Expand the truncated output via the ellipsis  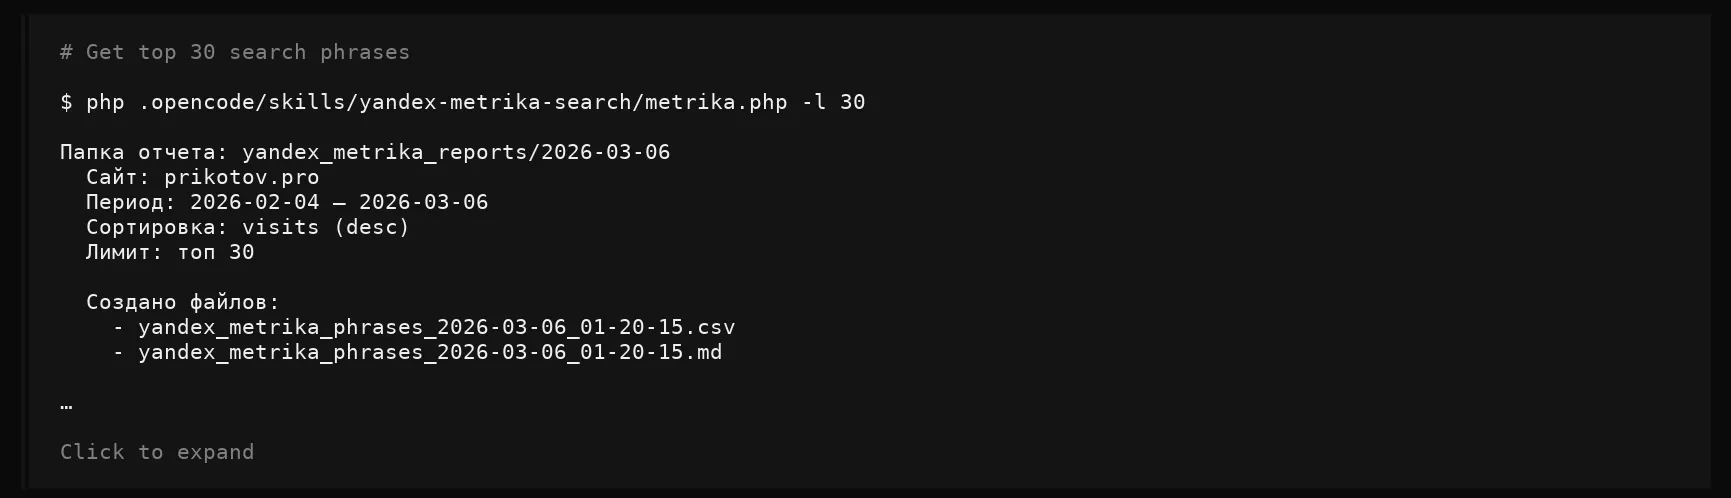tap(66, 404)
